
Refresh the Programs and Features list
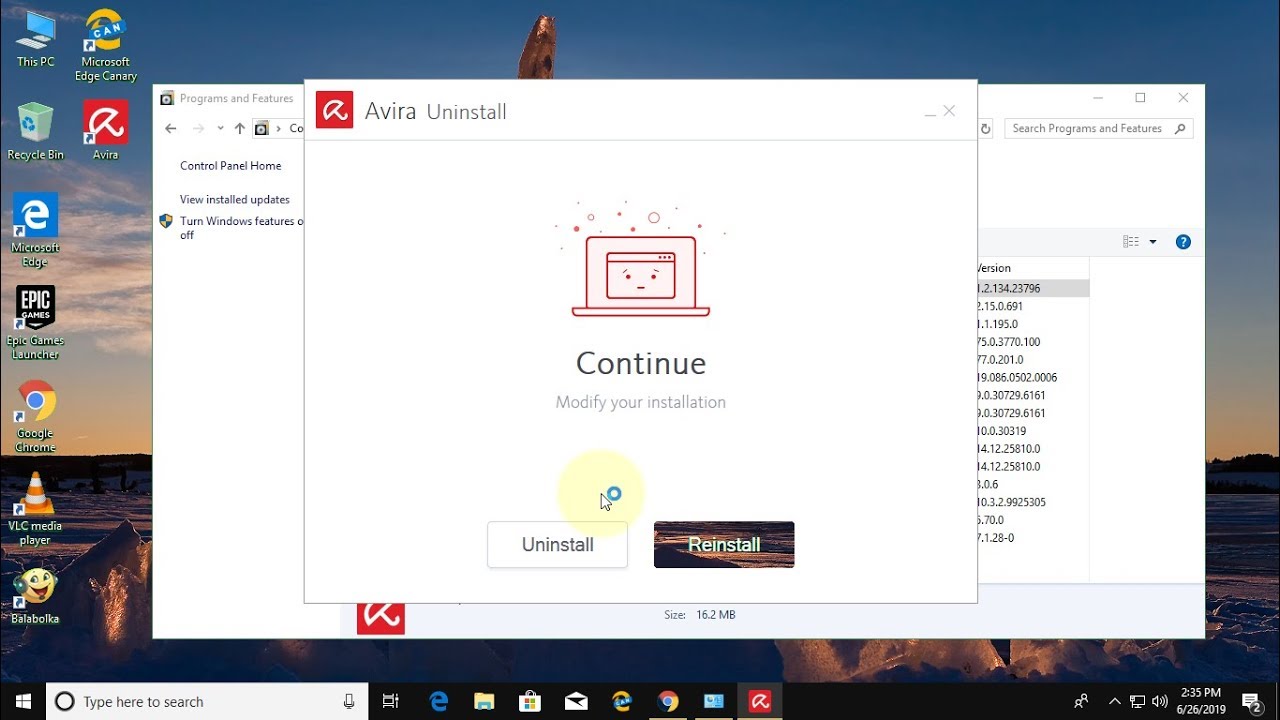(x=985, y=129)
